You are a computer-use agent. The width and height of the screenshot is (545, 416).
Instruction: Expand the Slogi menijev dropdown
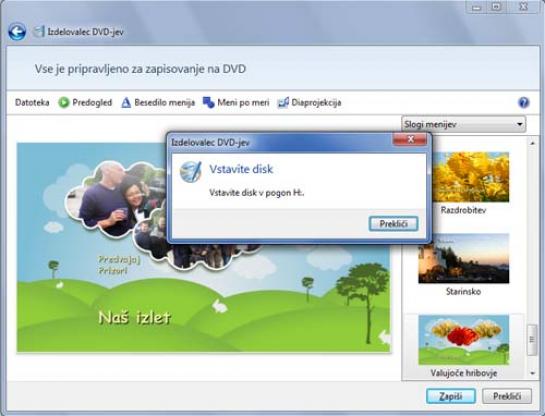(464, 124)
